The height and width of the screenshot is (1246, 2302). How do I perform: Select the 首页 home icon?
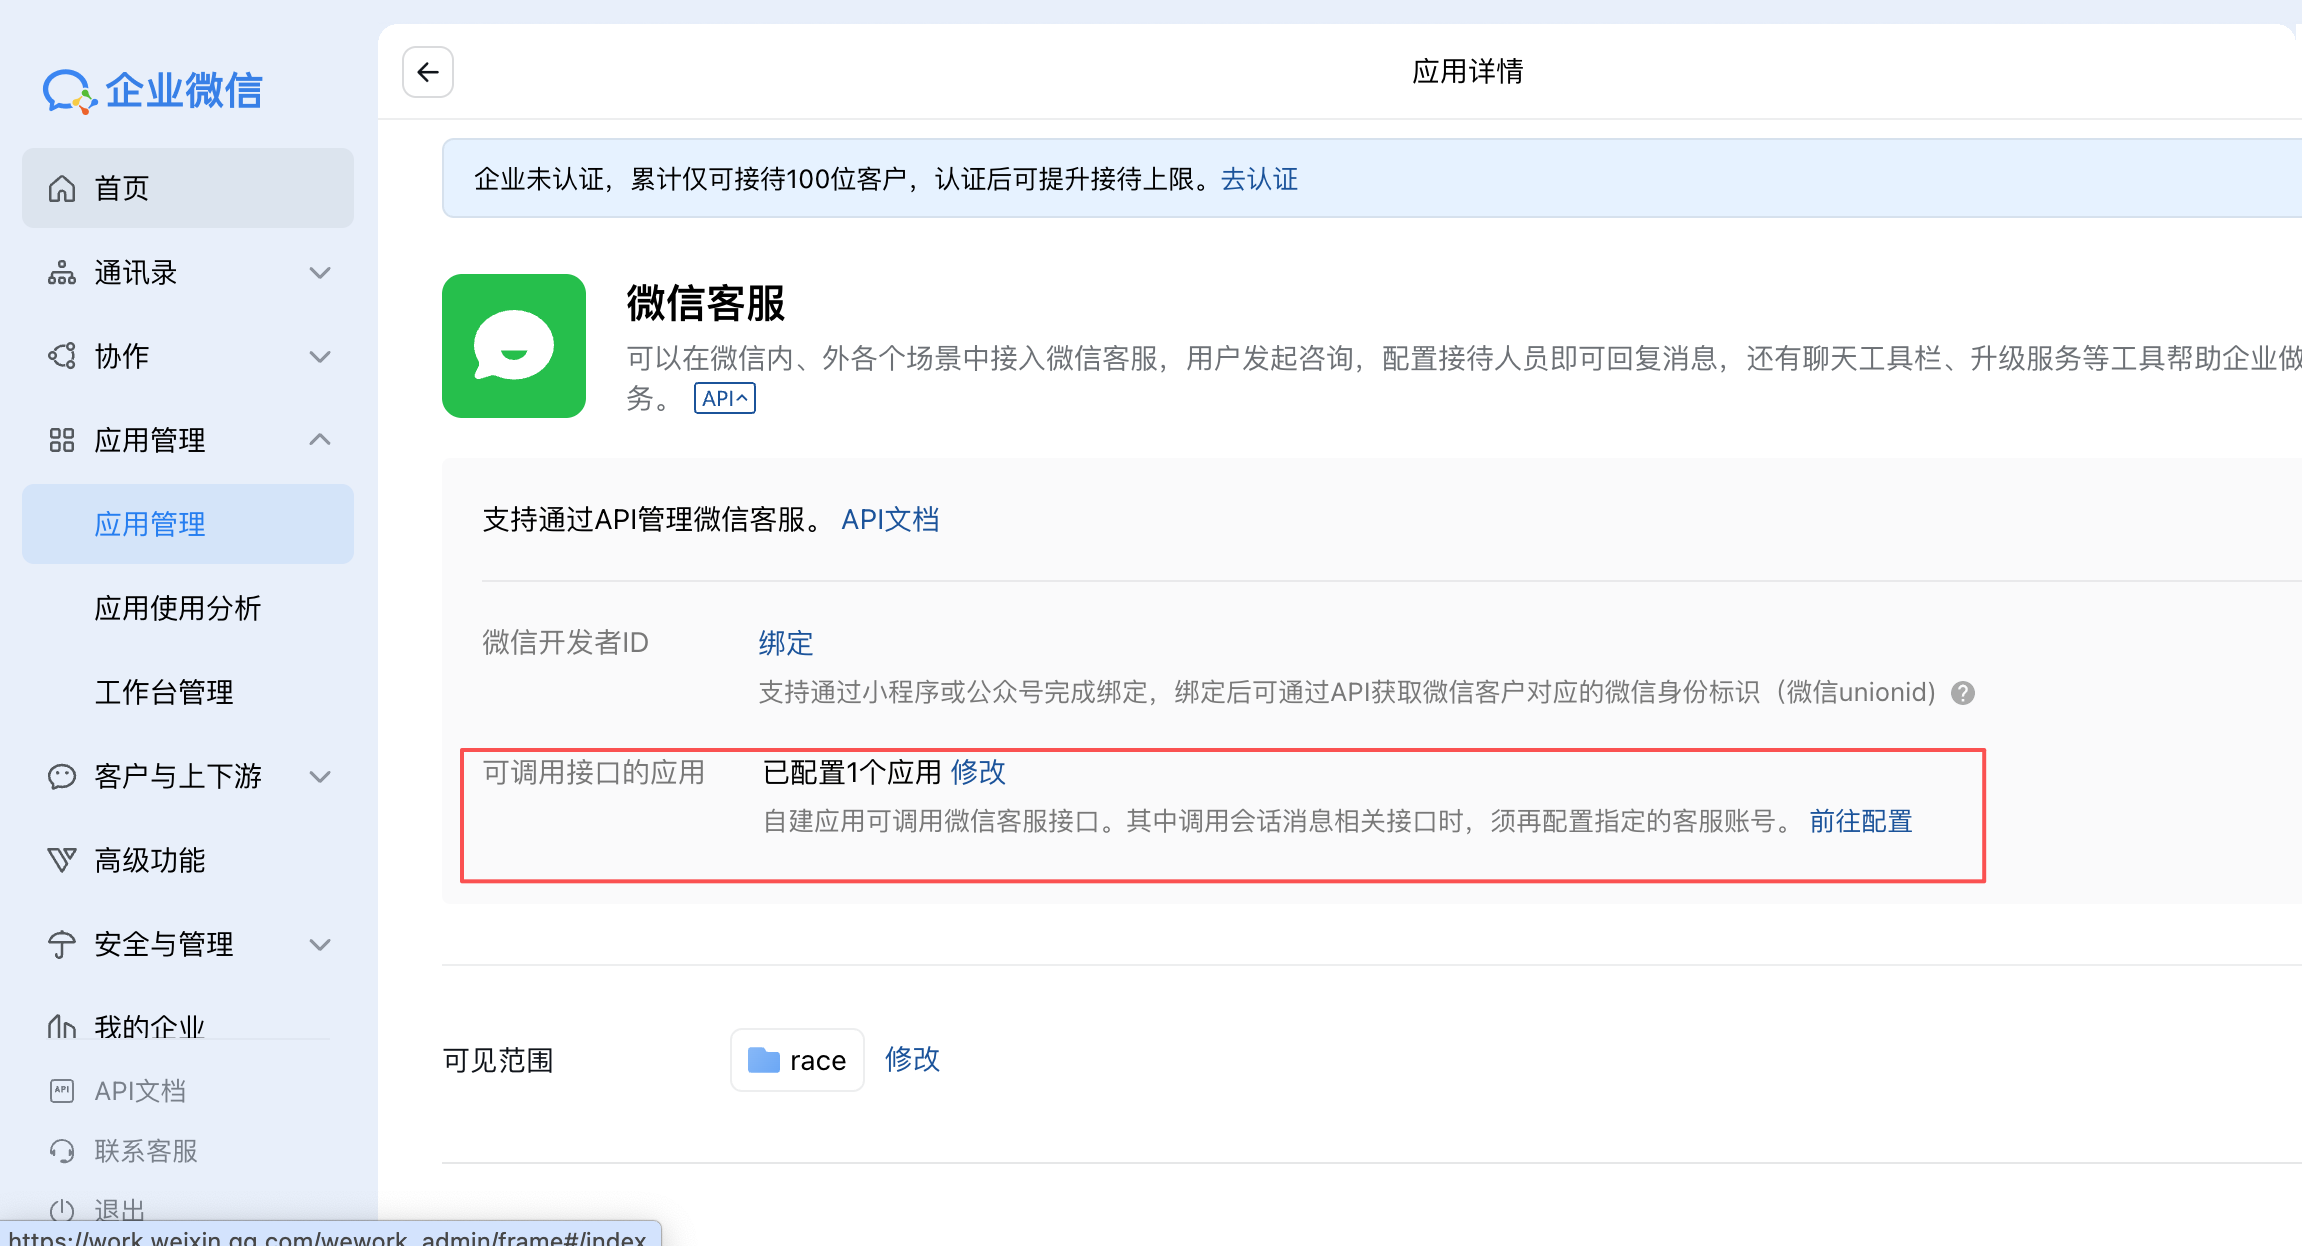coord(62,188)
